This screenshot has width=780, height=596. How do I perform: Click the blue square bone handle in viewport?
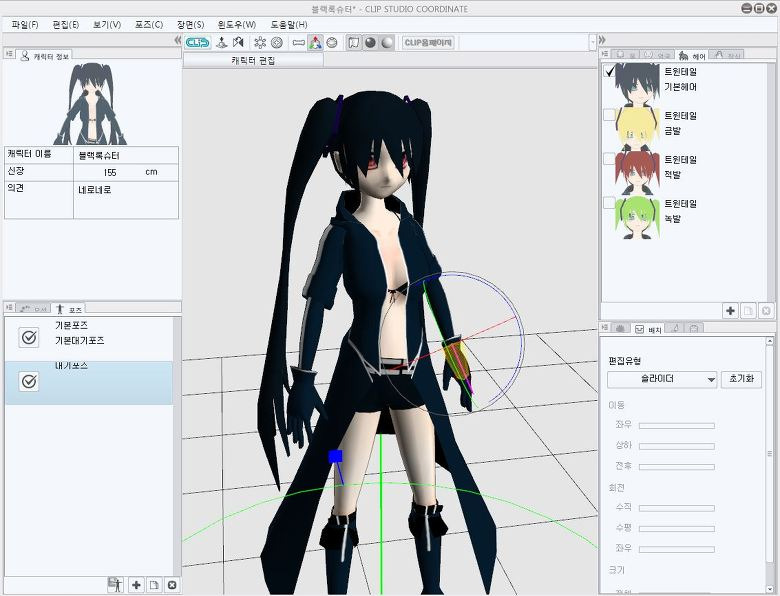pos(336,456)
